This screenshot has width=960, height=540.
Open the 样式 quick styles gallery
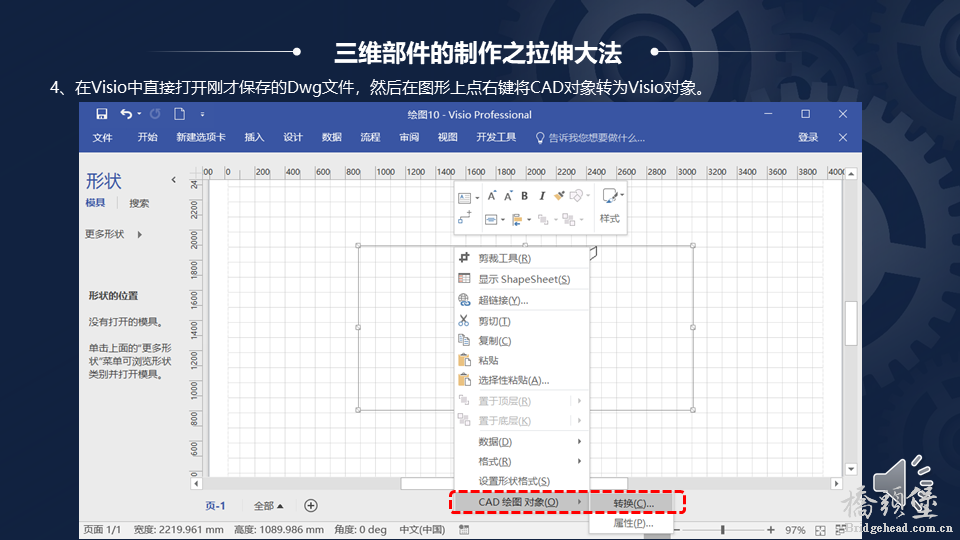pos(610,206)
